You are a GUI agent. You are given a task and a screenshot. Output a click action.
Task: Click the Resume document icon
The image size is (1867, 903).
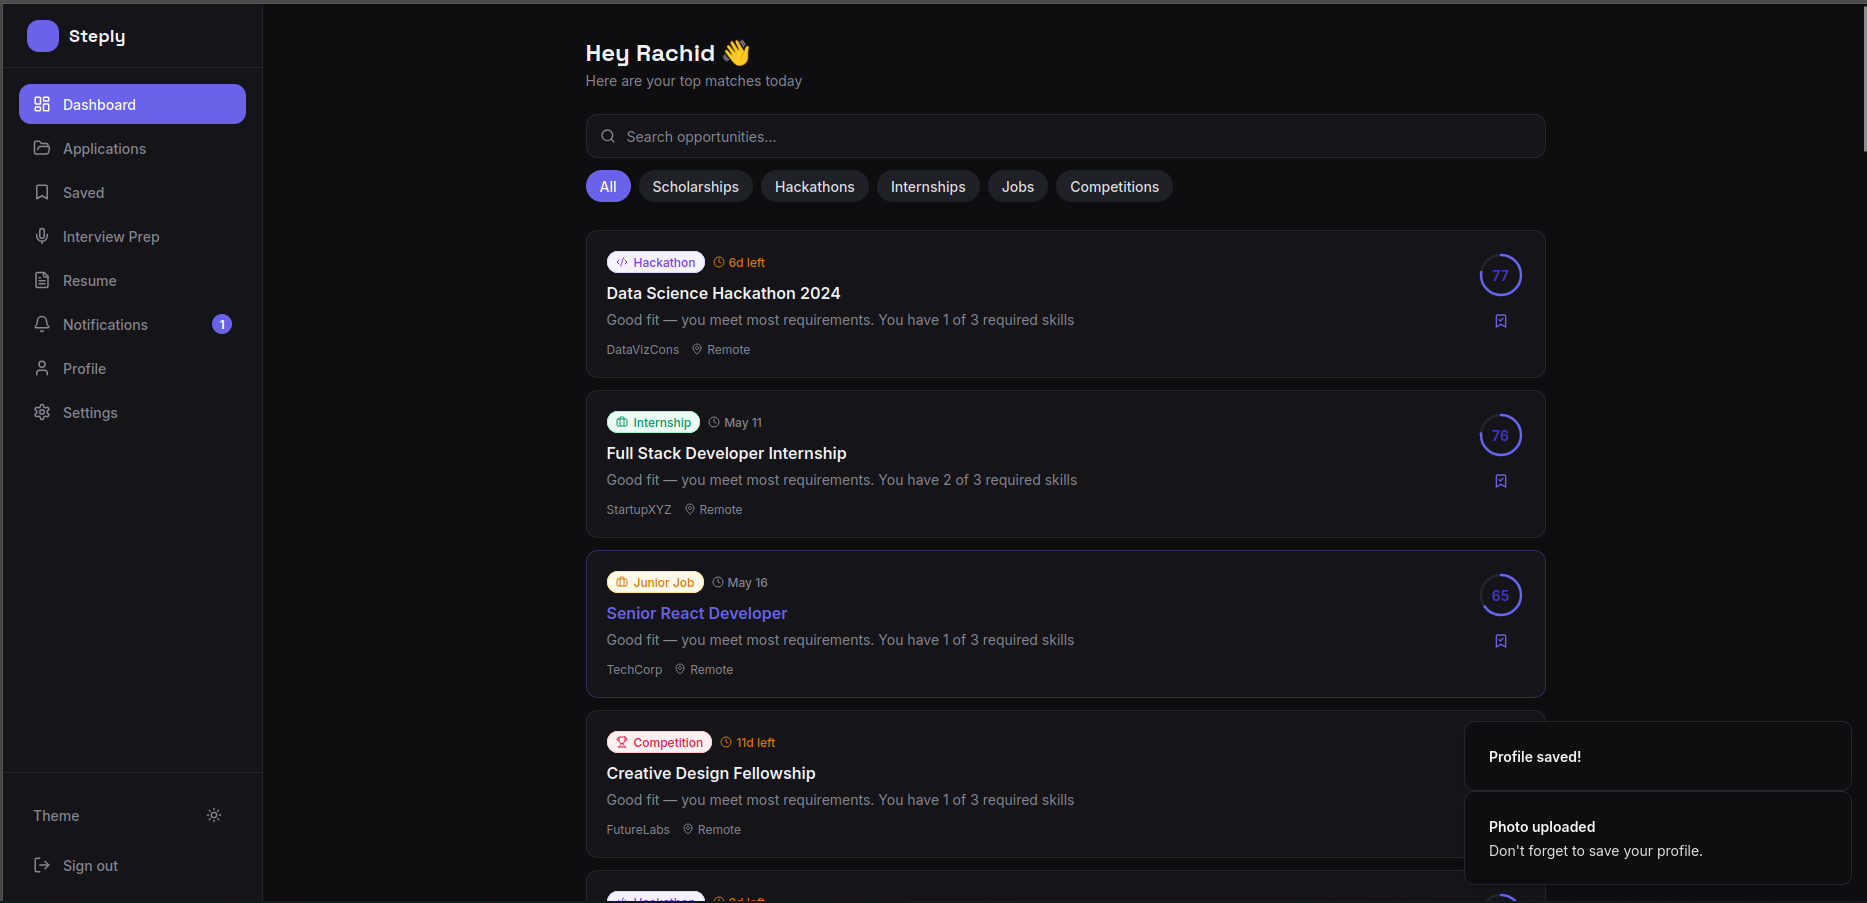tap(42, 280)
